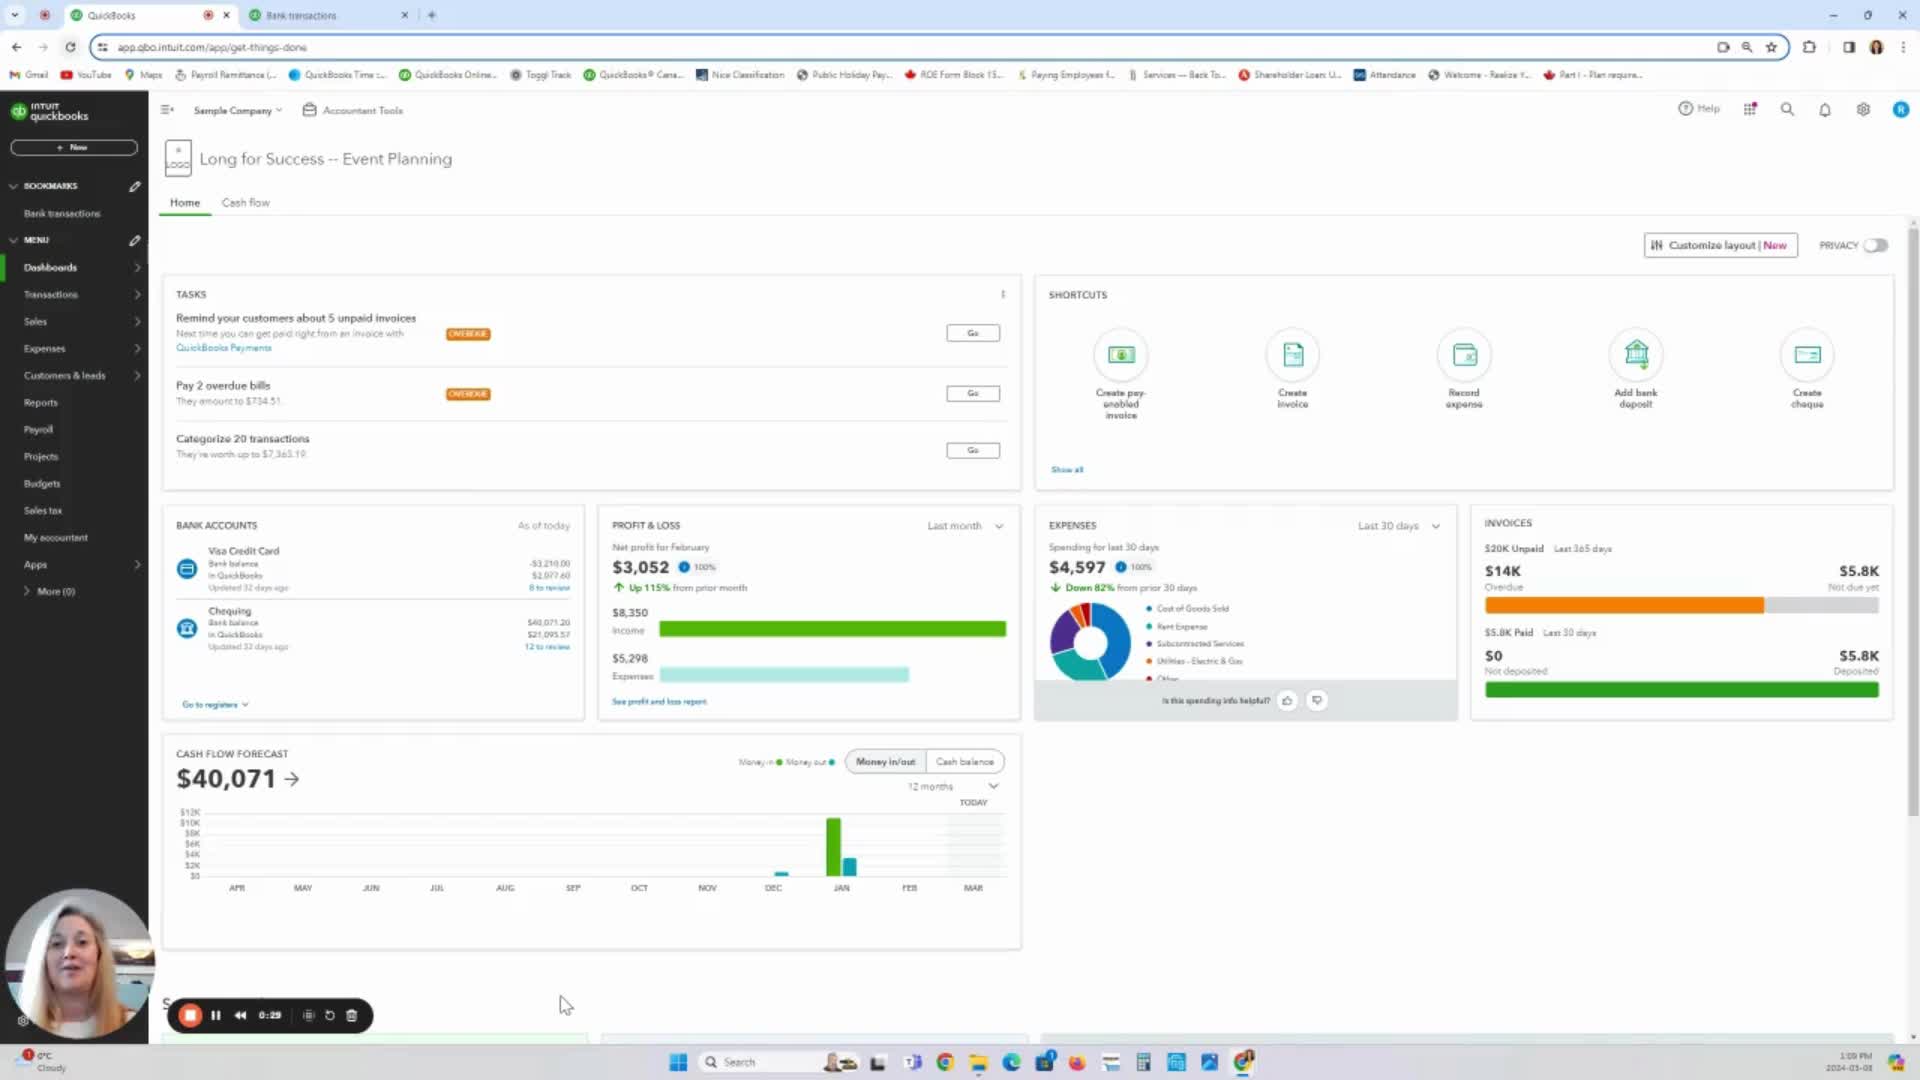Image resolution: width=1920 pixels, height=1080 pixels.
Task: Select the Home tab
Action: (185, 203)
